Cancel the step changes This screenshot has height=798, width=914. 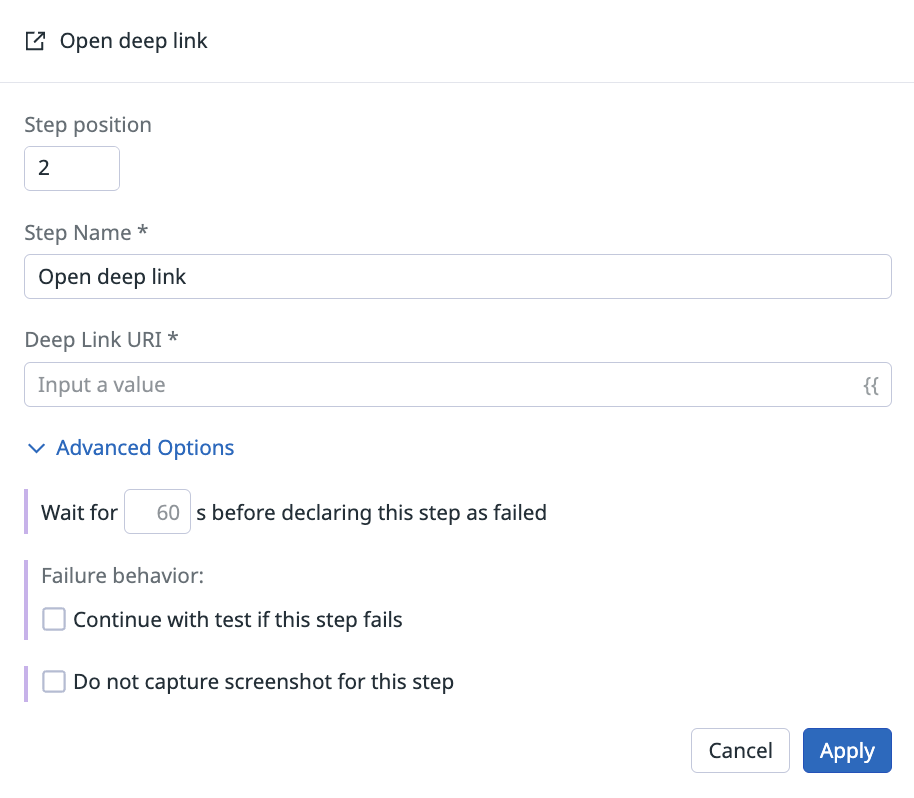tap(740, 750)
